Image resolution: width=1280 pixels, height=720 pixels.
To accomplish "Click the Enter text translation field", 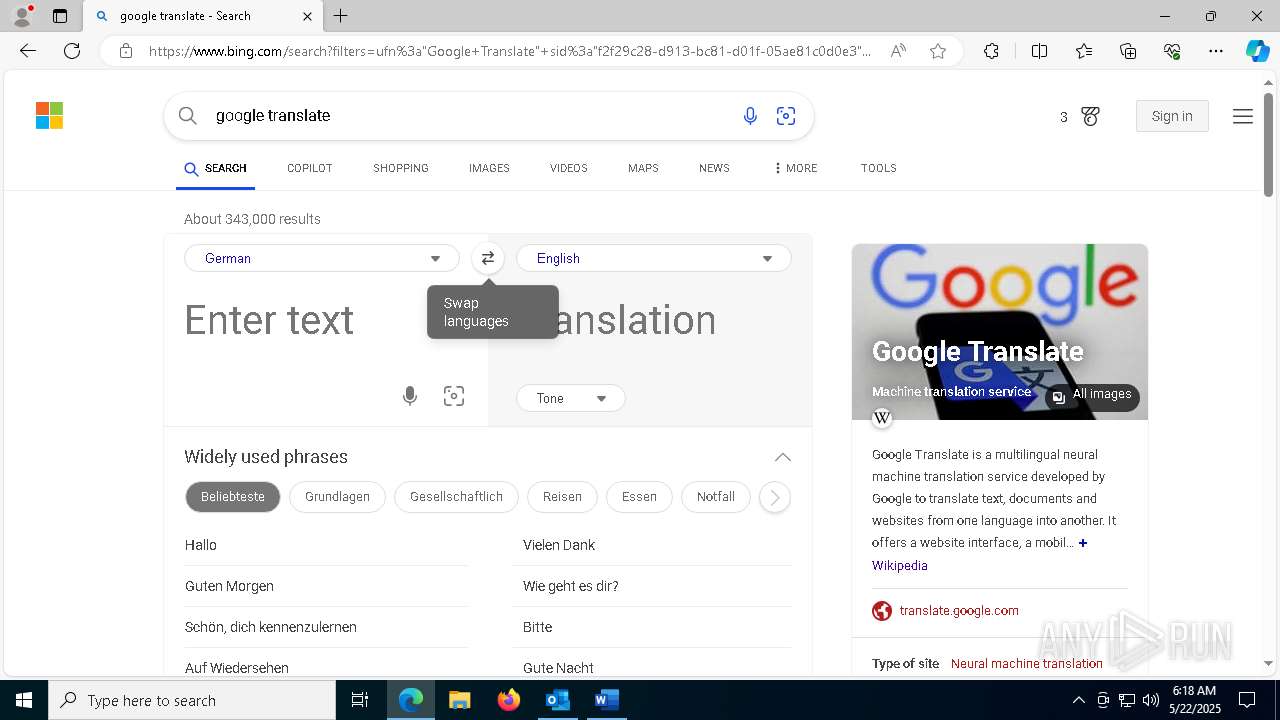I will click(x=326, y=320).
